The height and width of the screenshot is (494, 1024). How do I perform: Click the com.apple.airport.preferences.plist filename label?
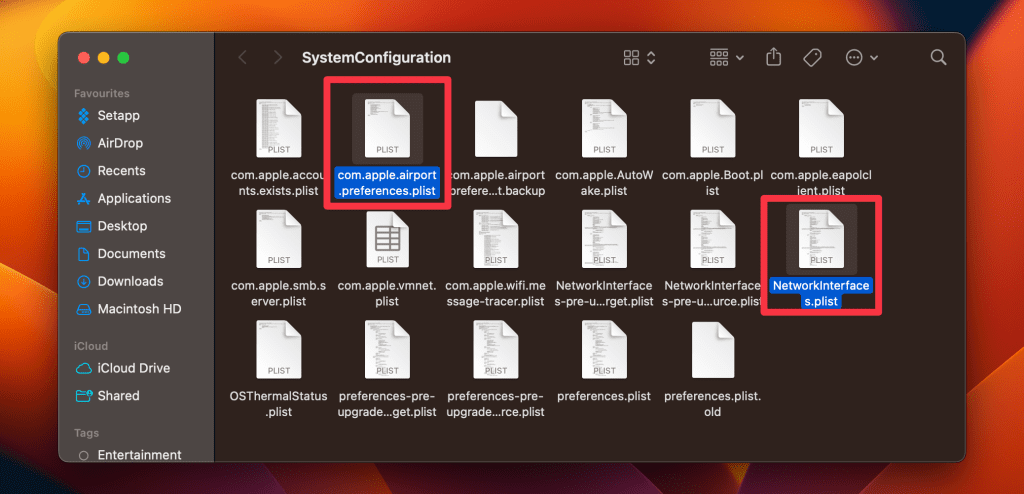point(387,183)
